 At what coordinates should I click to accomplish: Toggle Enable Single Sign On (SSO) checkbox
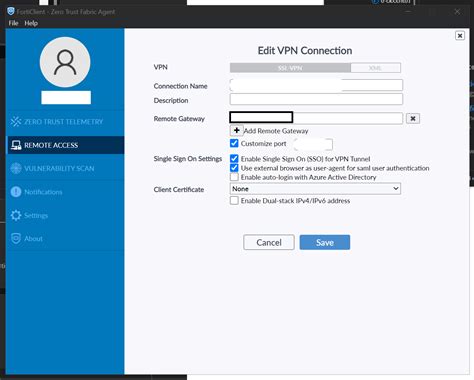(234, 159)
